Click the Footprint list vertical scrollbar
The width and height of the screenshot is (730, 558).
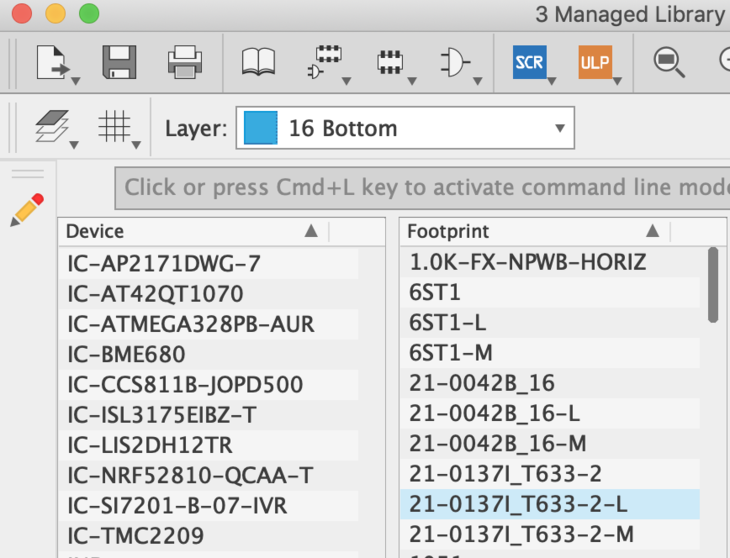(x=713, y=285)
